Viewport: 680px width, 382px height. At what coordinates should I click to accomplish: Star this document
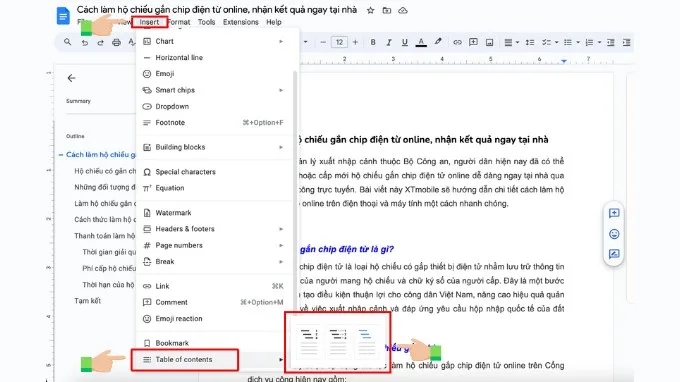click(x=370, y=10)
